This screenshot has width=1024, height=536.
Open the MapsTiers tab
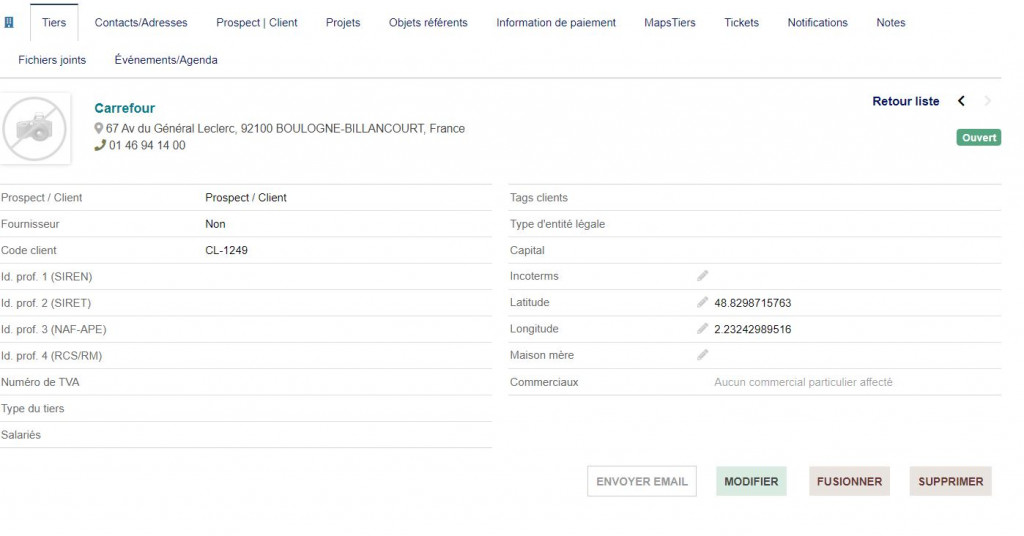tap(670, 22)
